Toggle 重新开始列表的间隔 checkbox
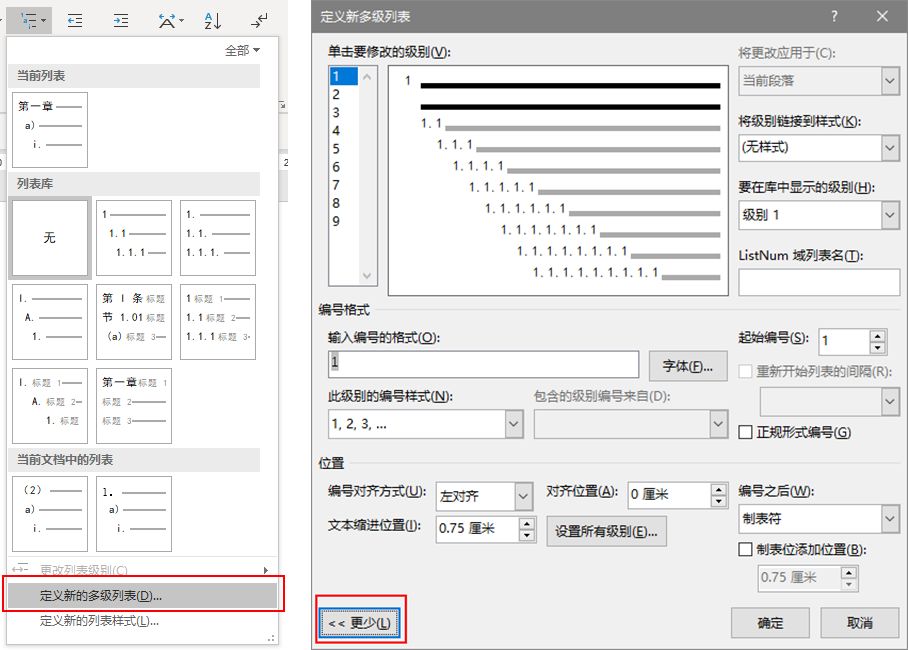The image size is (908, 650). [745, 371]
